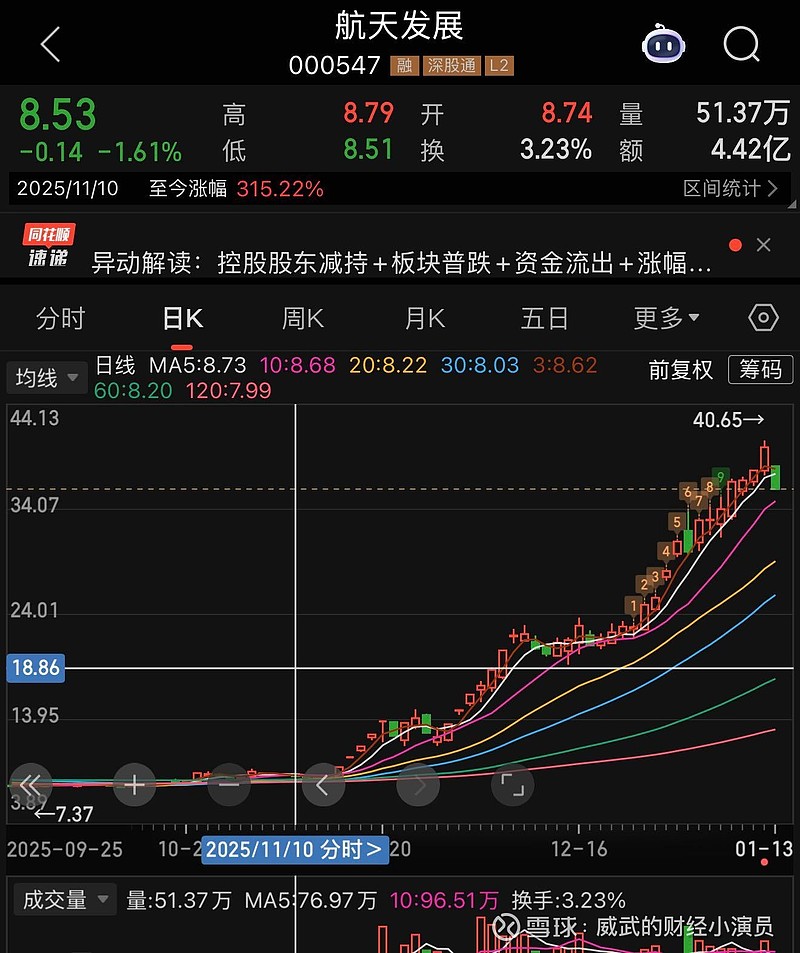800x953 pixels.
Task: Zoom in on chart using plus icon
Action: (x=134, y=785)
